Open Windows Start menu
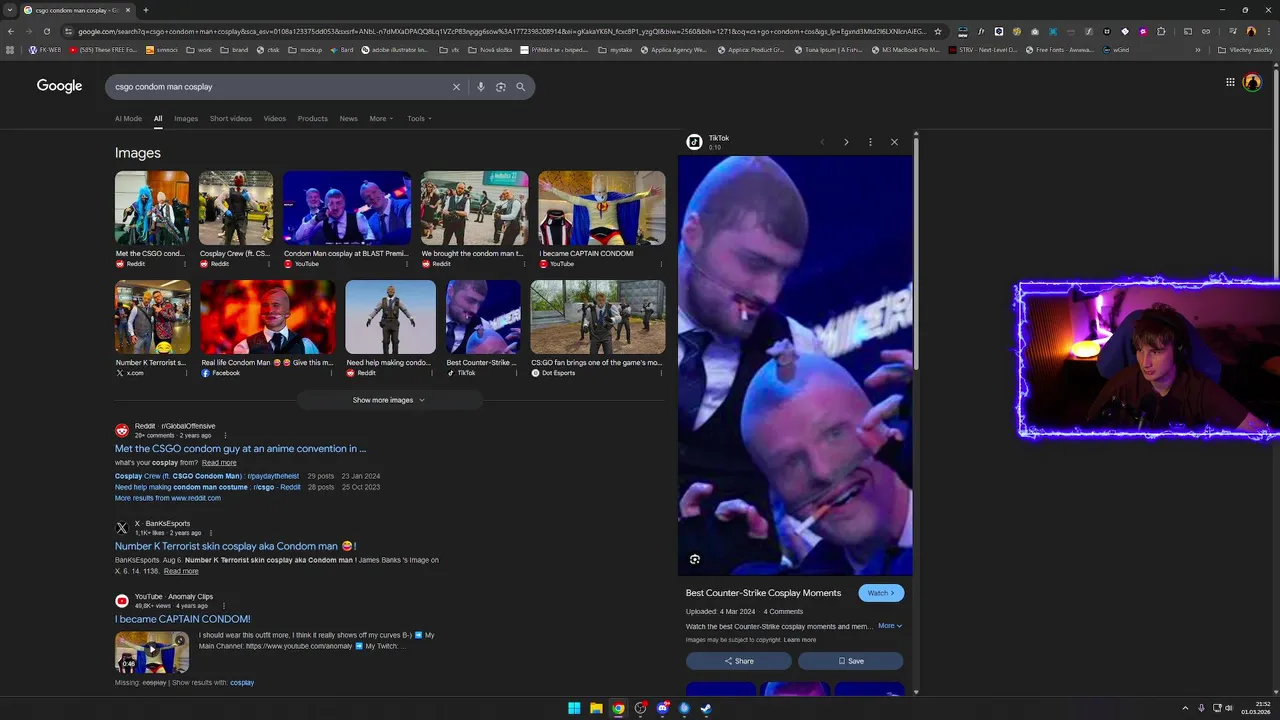 [x=574, y=708]
